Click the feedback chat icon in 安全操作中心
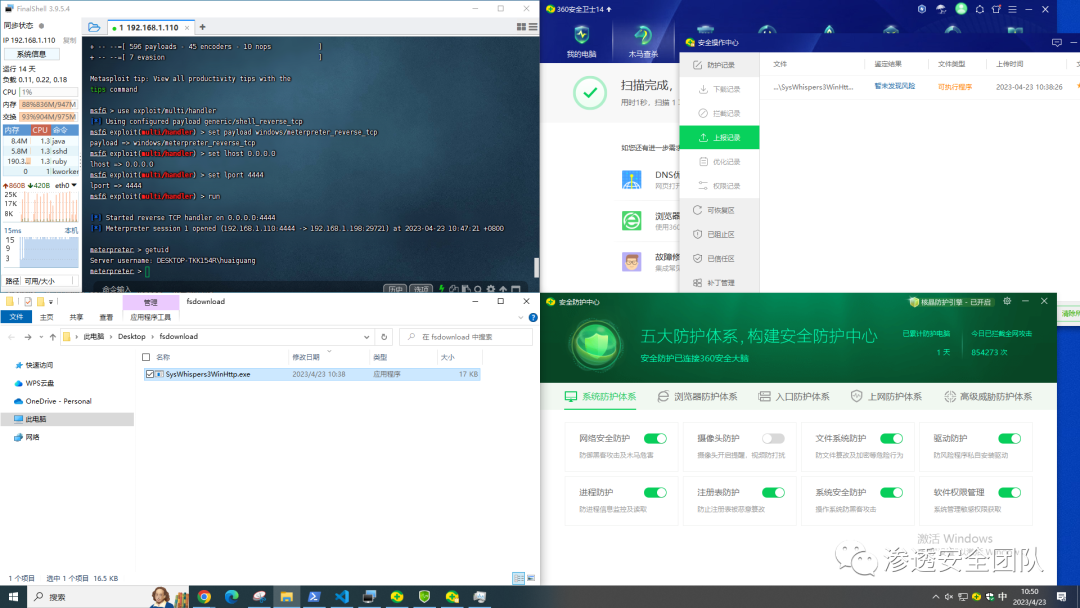The image size is (1080, 608). pyautogui.click(x=1057, y=43)
